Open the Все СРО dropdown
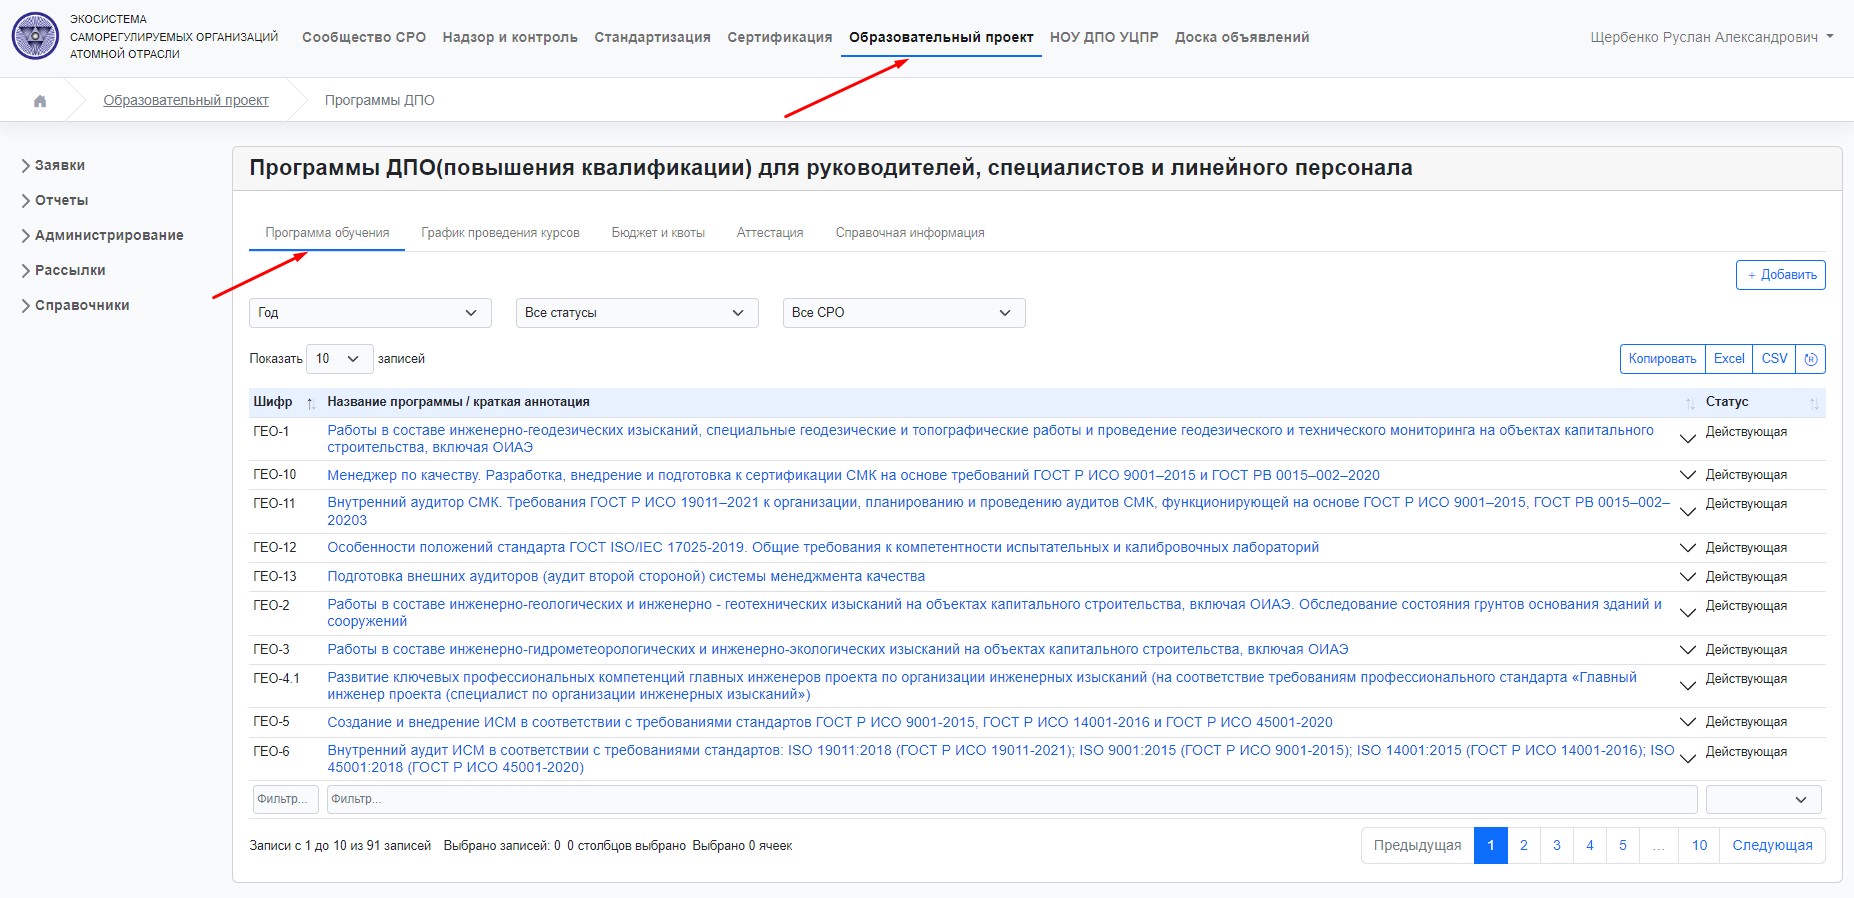 tap(904, 313)
